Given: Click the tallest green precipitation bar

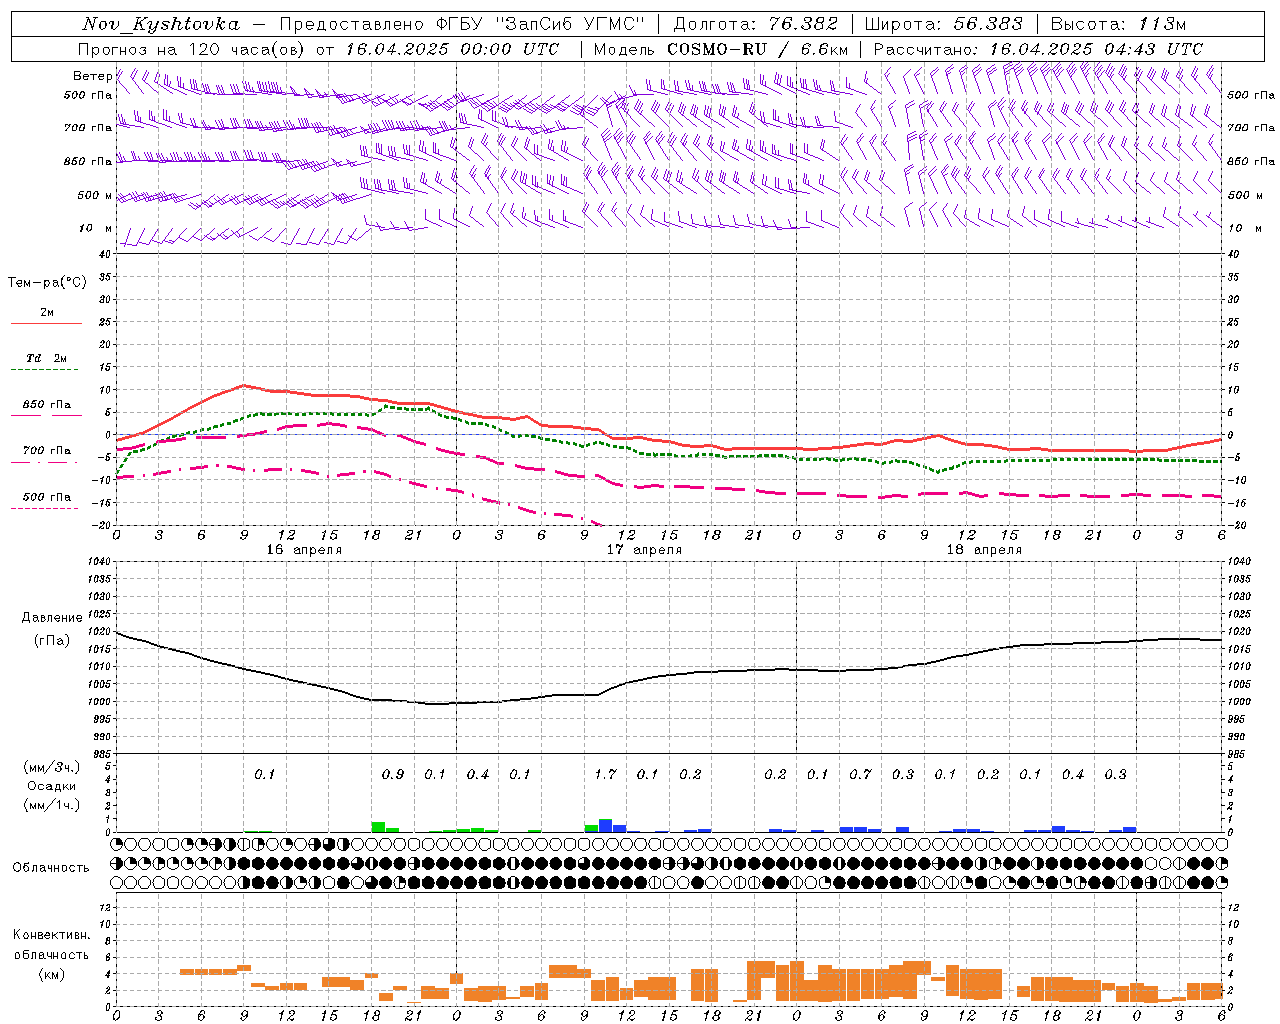Looking at the screenshot, I should pos(378,827).
